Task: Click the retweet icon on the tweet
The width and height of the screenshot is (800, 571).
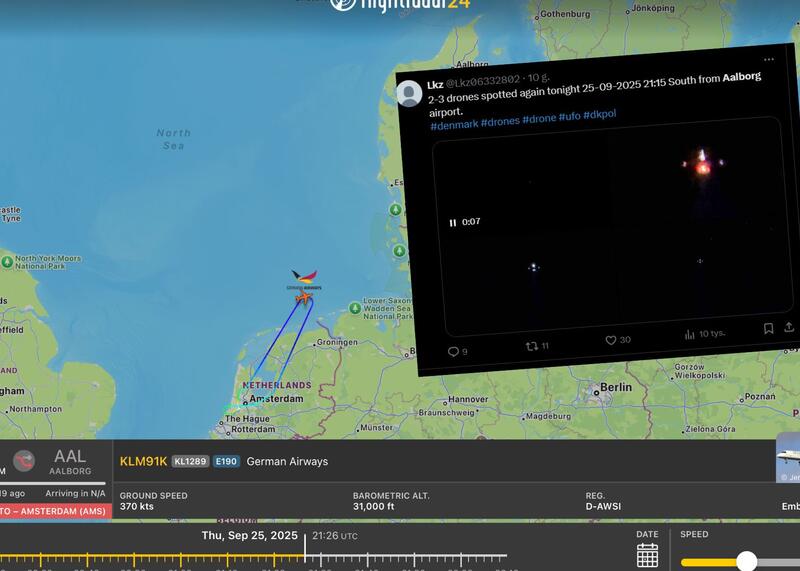Action: pos(532,346)
